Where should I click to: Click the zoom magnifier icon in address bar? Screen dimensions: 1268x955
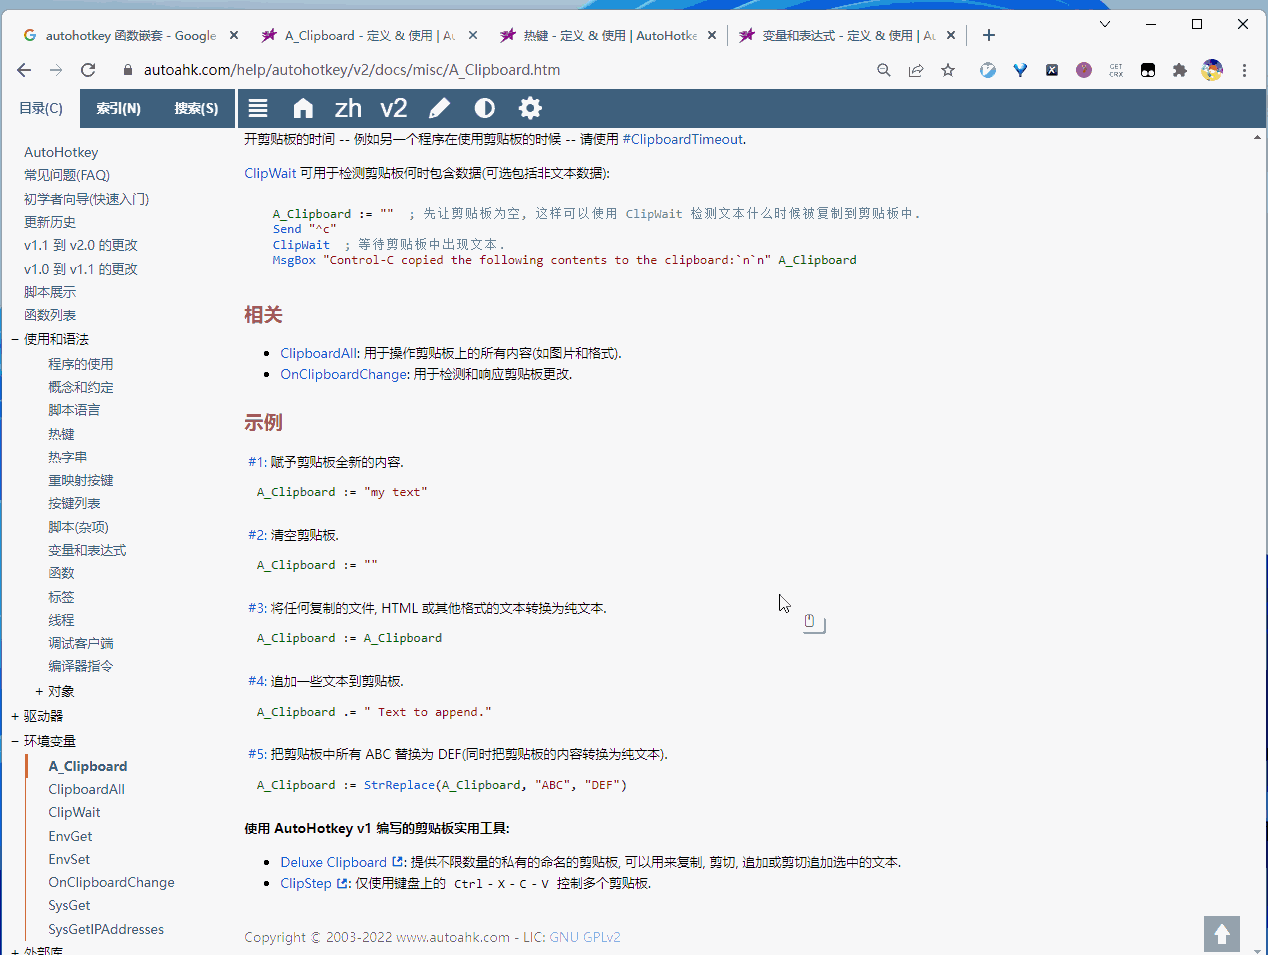[x=884, y=70]
